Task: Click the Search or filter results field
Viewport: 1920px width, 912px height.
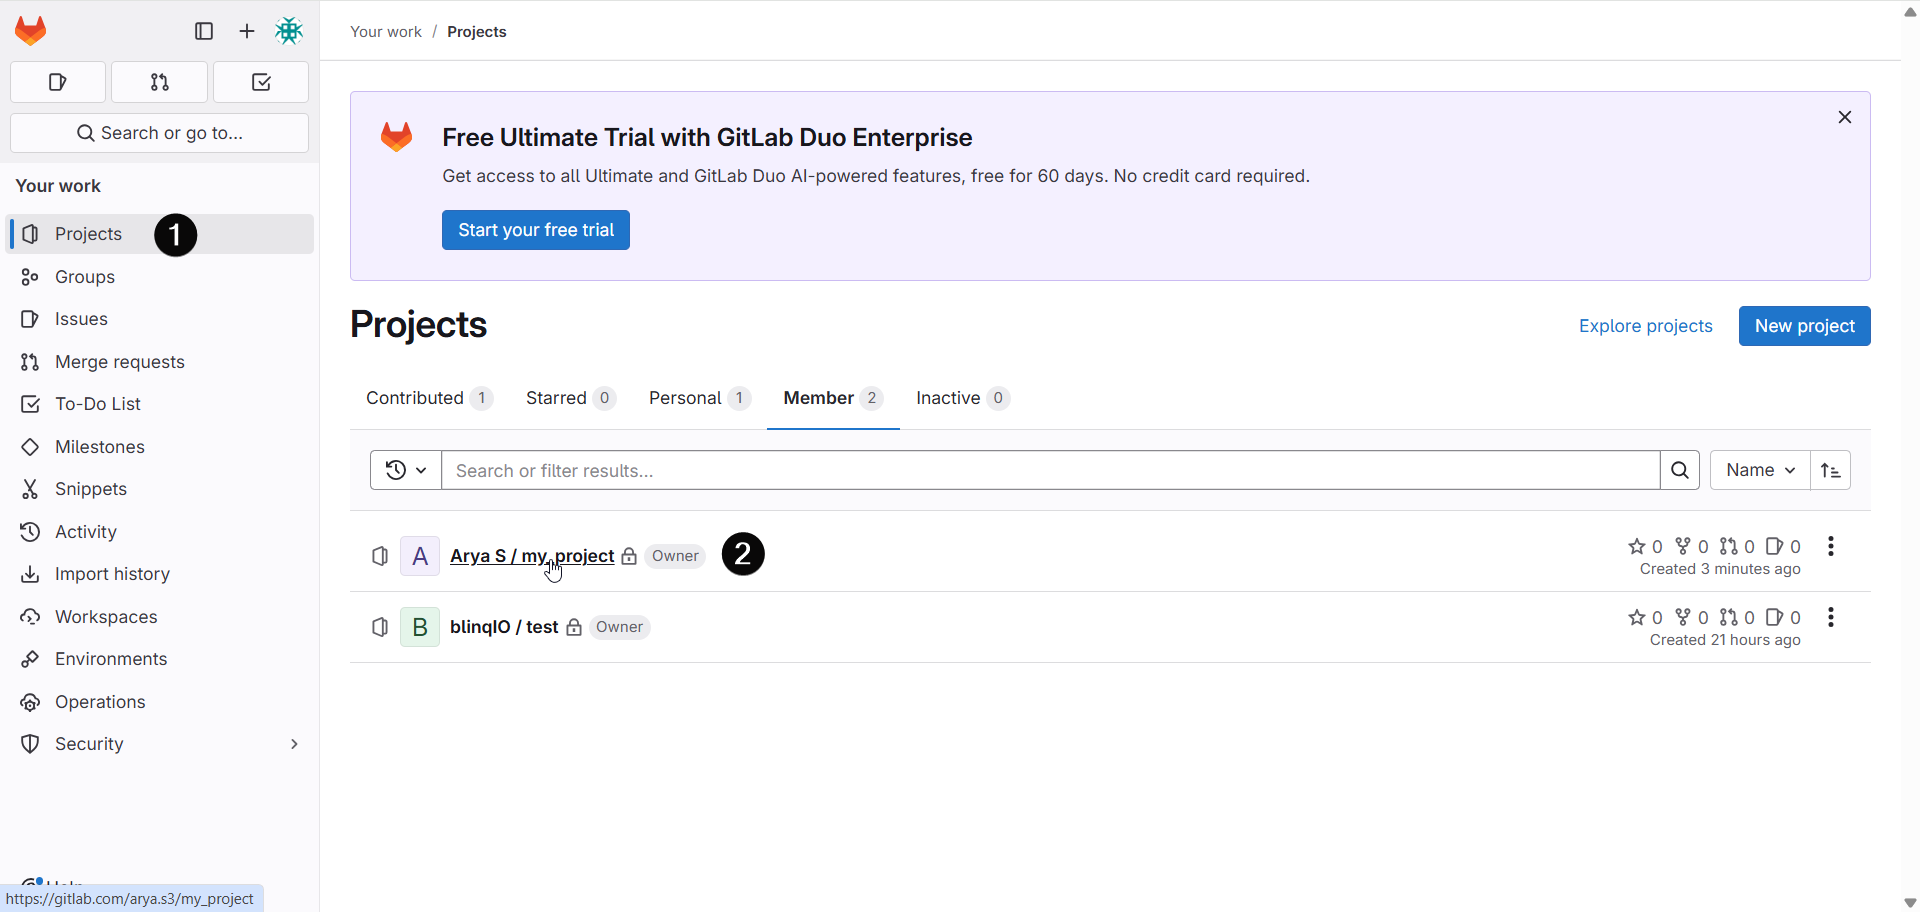Action: [1050, 470]
